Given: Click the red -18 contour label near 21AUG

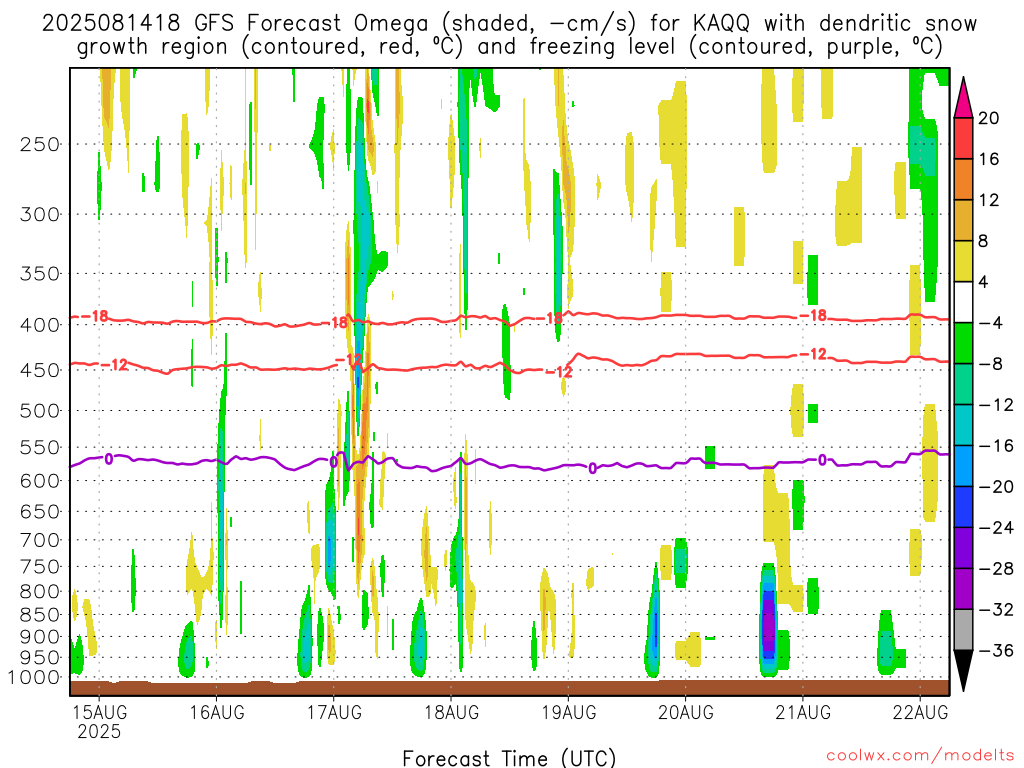Looking at the screenshot, I should coord(814,315).
